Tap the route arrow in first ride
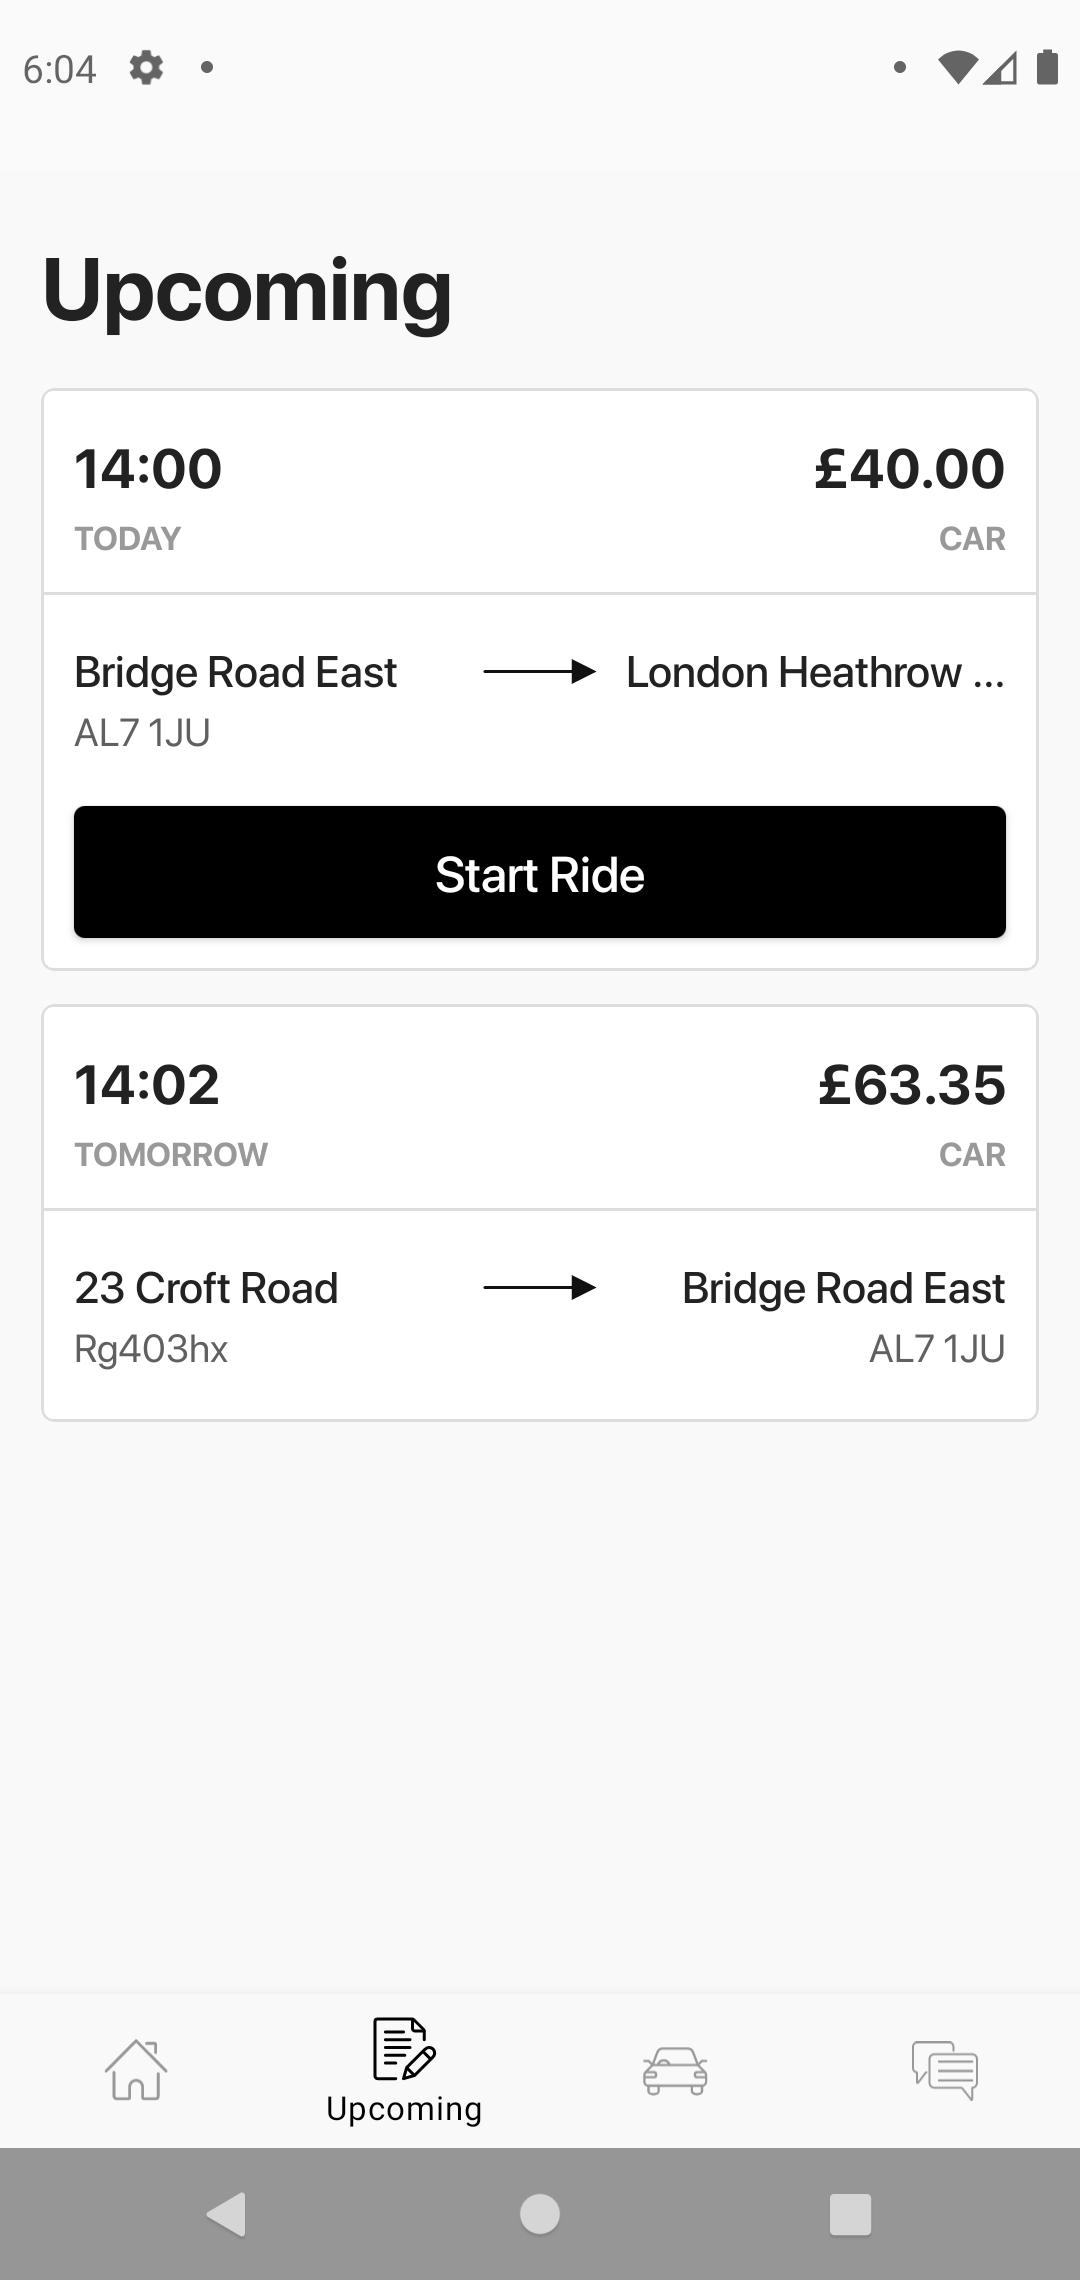The width and height of the screenshot is (1080, 2280). point(540,672)
